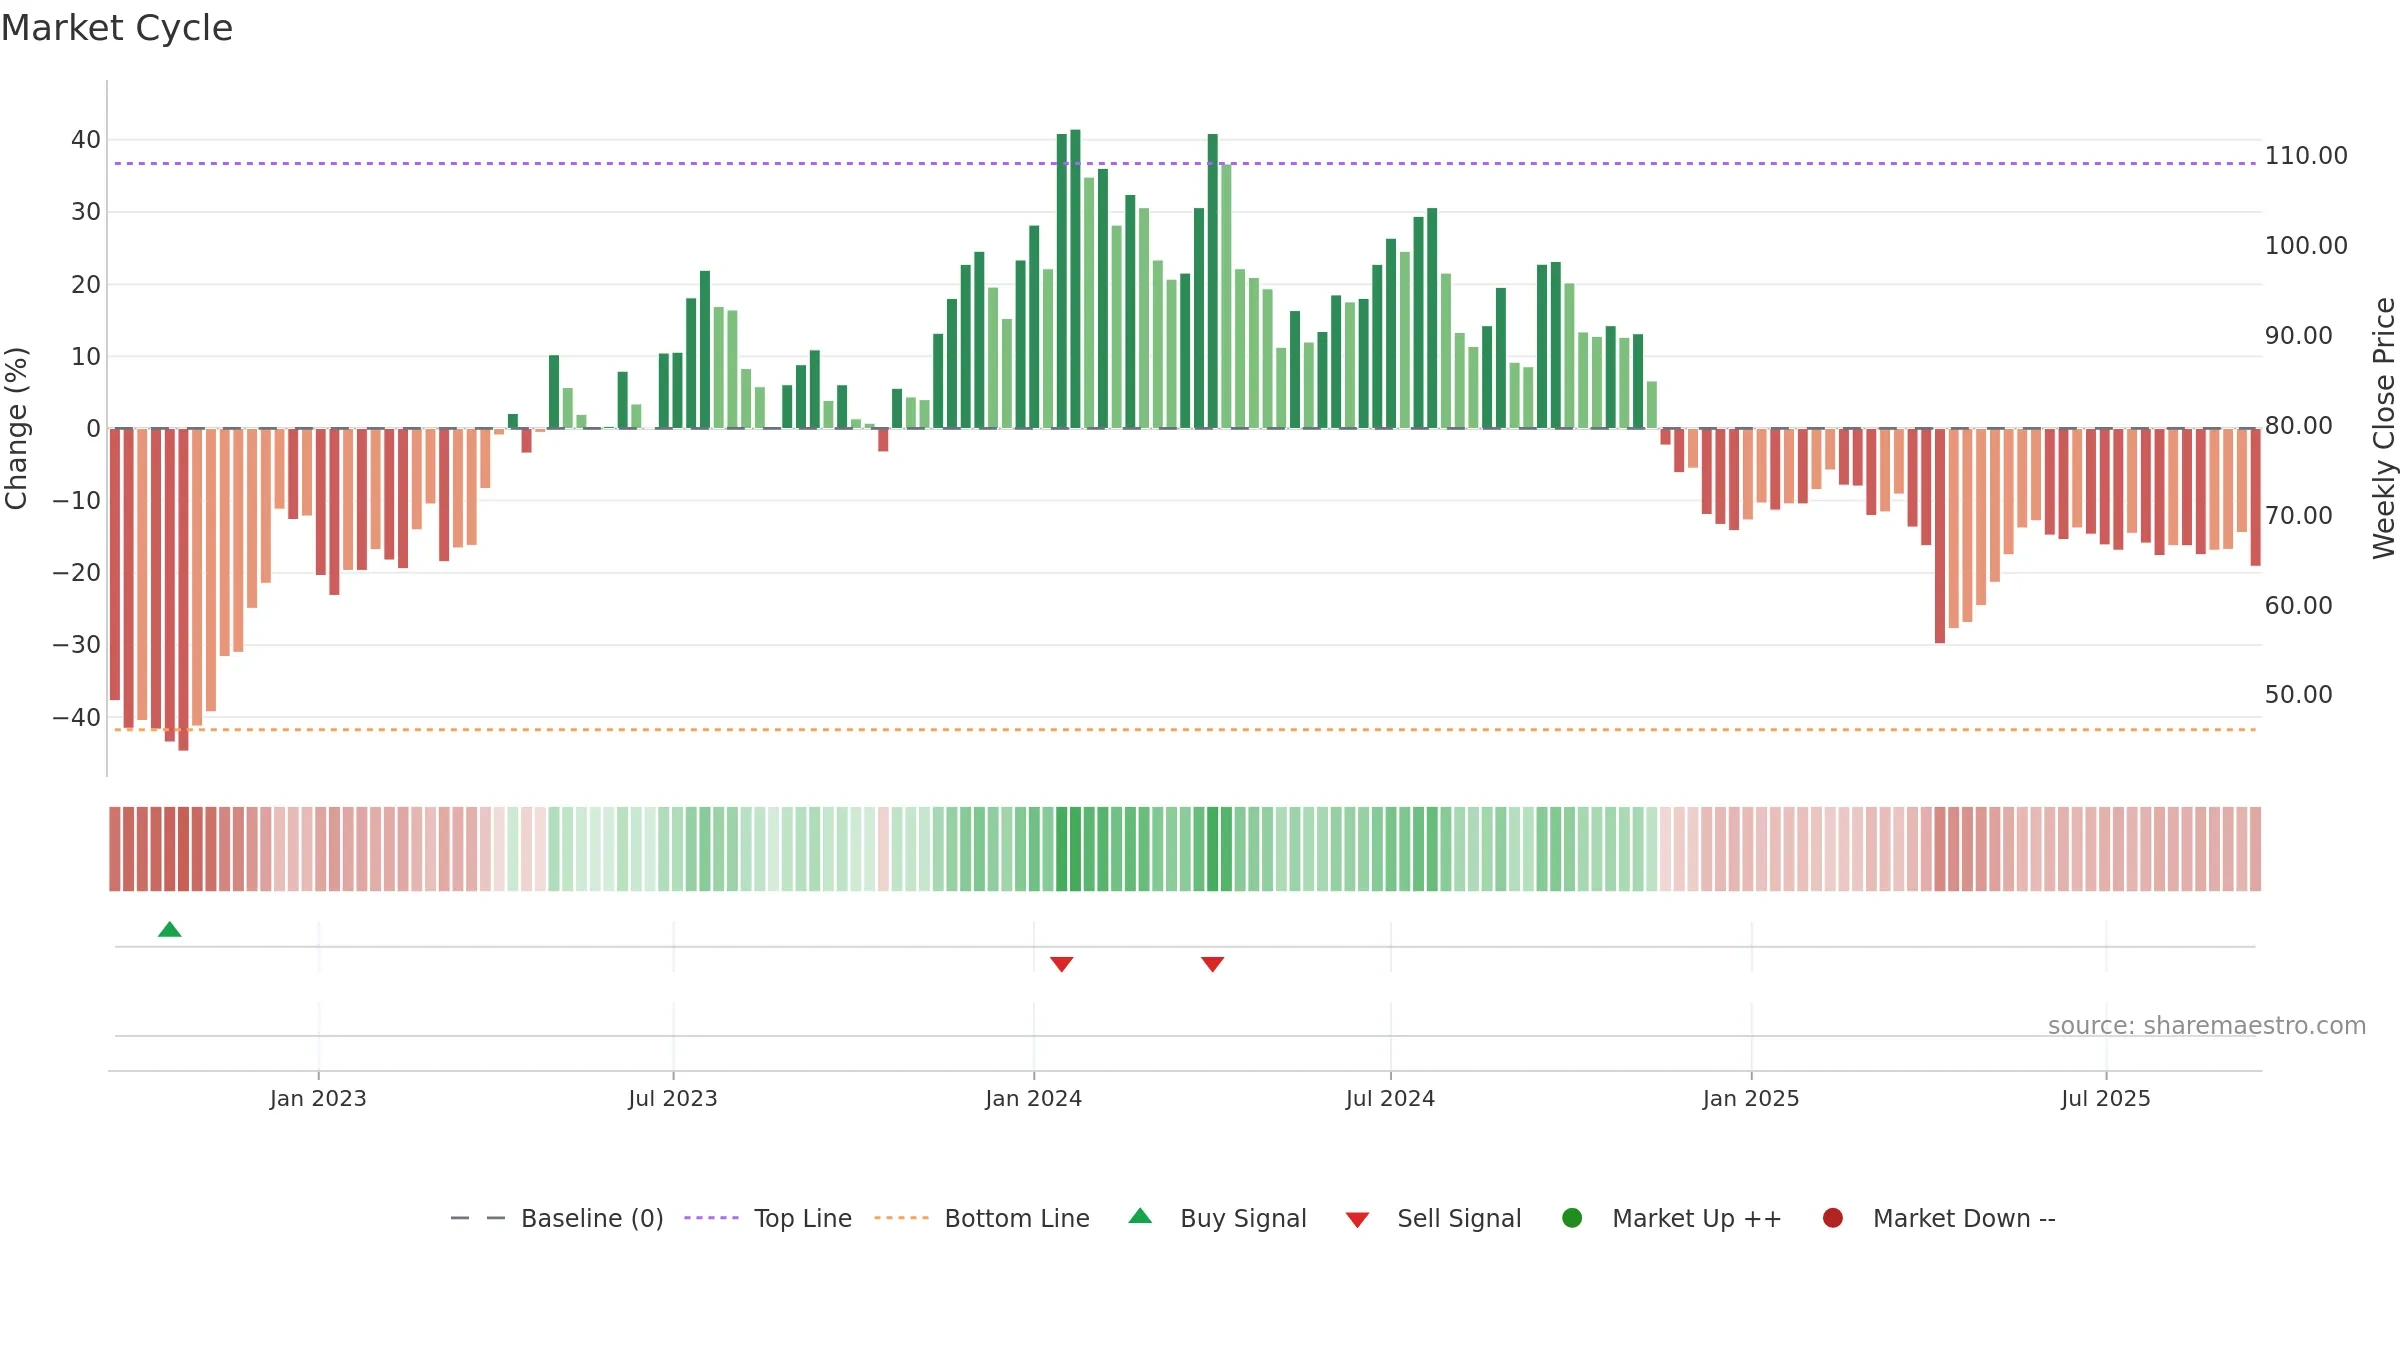The width and height of the screenshot is (2400, 1350).
Task: Click the −40 tick on the Change axis
Action: point(77,718)
